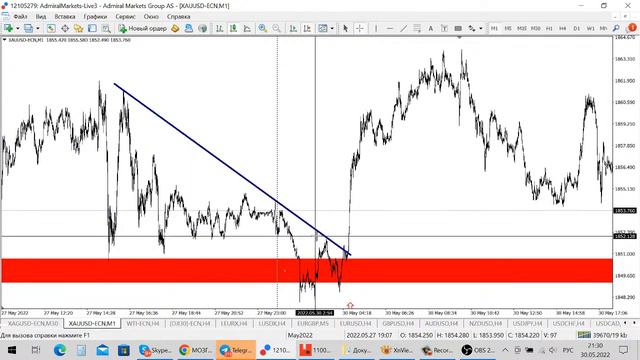
Task: Click the connection status 39670/19 kb
Action: [602, 335]
